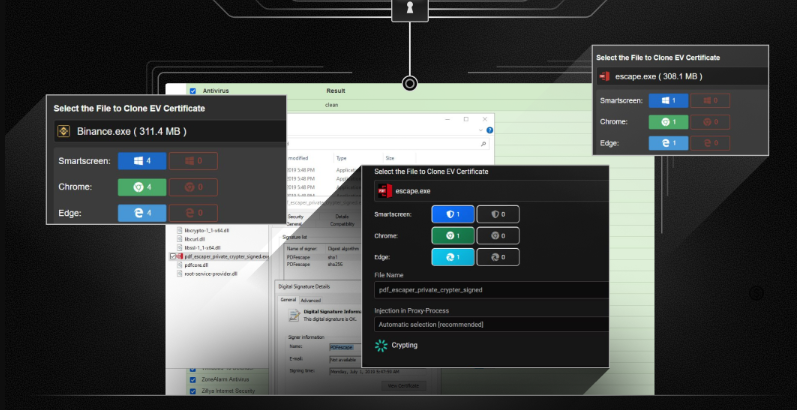
Task: Click the blue help icon in Explorer window
Action: tap(489, 130)
